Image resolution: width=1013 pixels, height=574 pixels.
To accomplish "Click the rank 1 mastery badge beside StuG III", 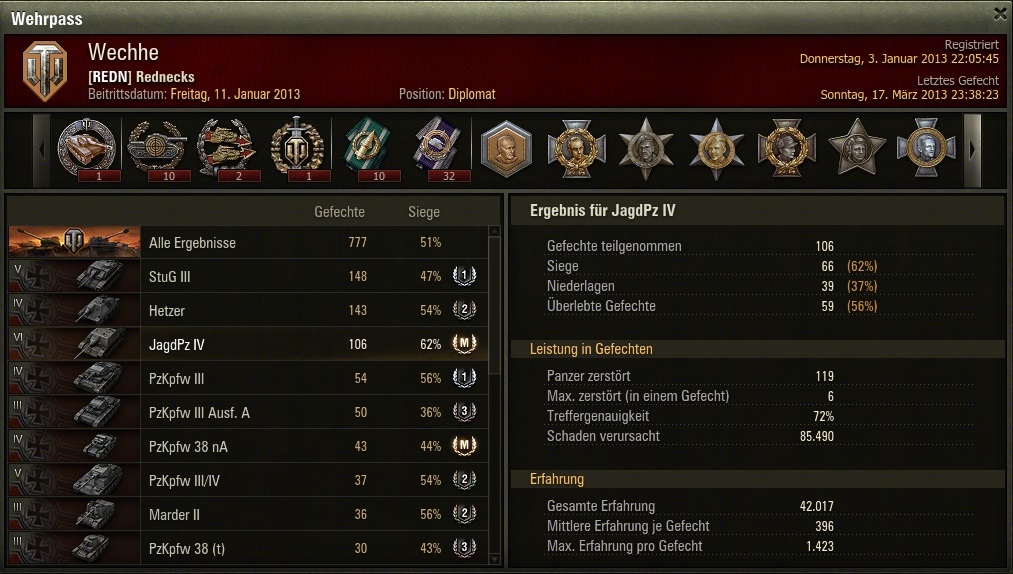I will click(464, 276).
